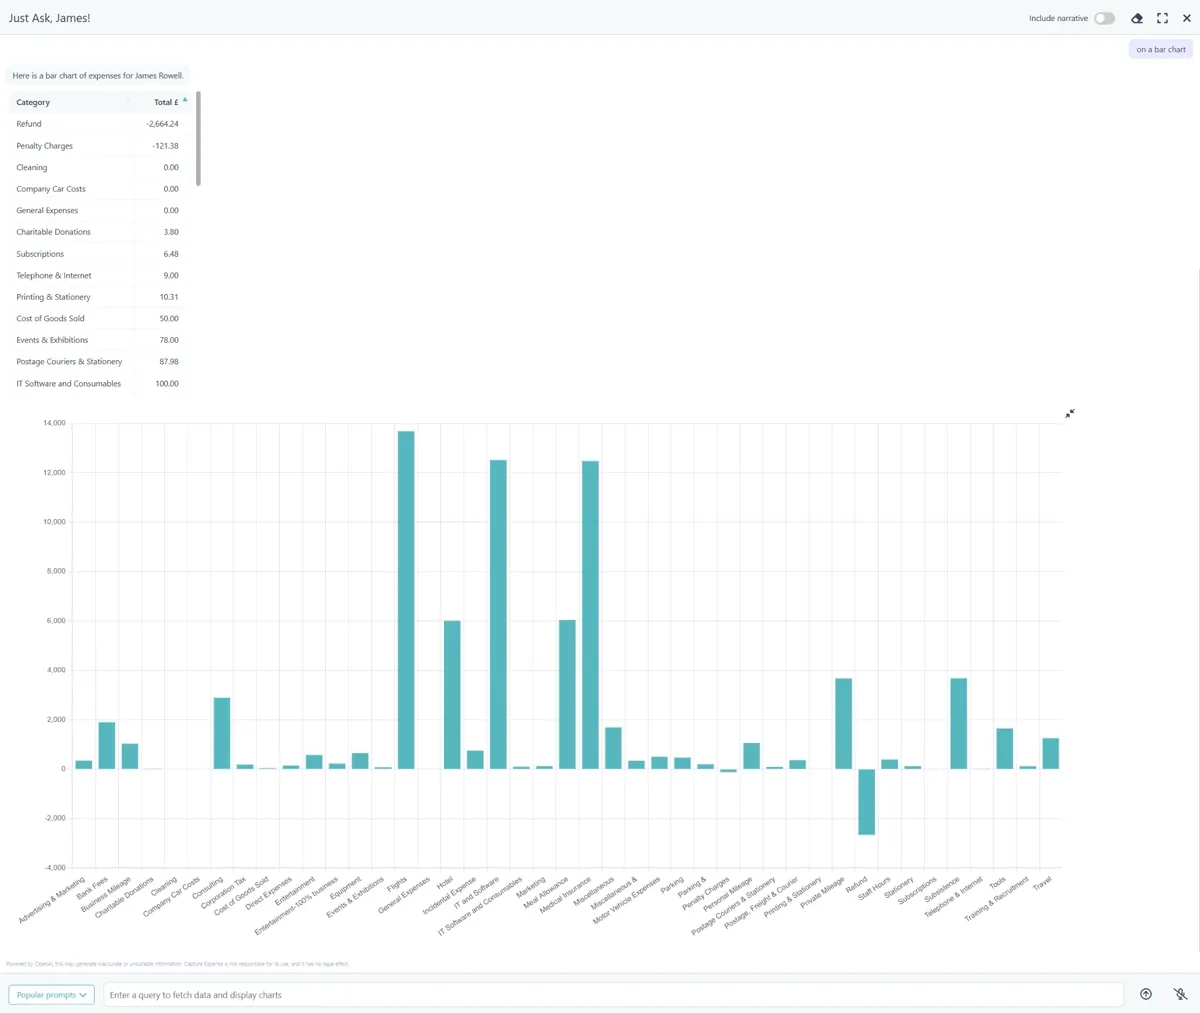The height and width of the screenshot is (1013, 1200).
Task: Sort by the Total £ column arrow
Action: tap(185, 100)
